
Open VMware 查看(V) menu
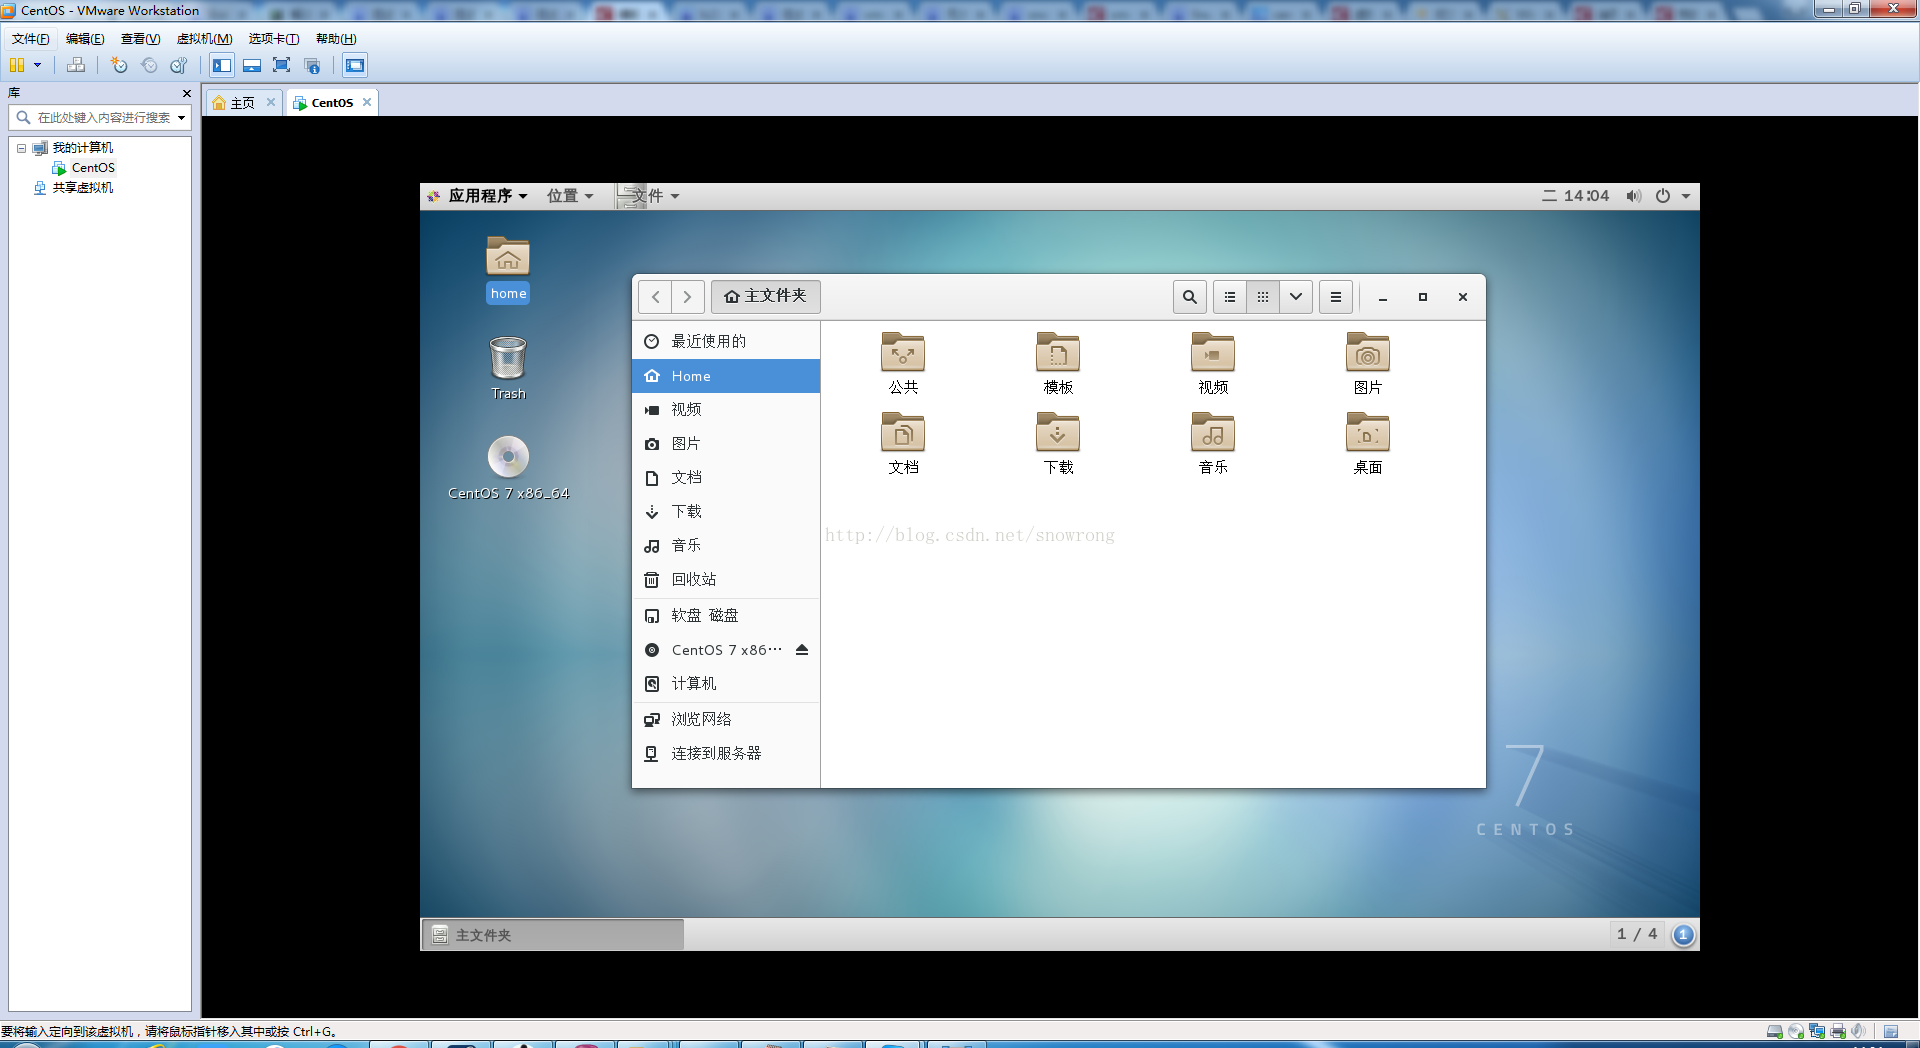[x=140, y=39]
